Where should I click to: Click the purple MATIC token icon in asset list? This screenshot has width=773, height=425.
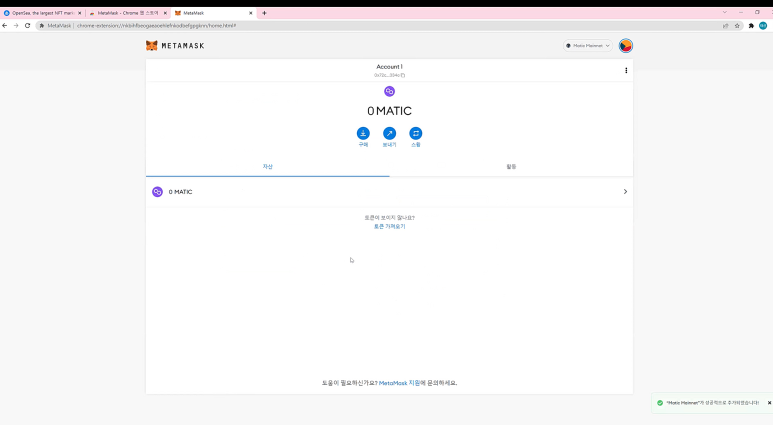pyautogui.click(x=157, y=192)
